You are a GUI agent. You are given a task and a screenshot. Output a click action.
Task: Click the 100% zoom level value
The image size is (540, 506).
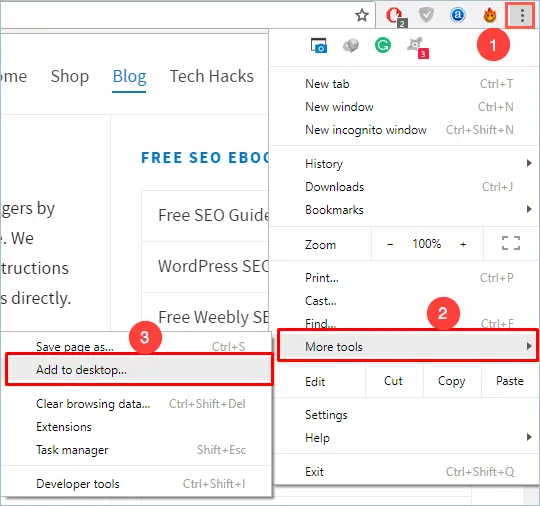427,244
